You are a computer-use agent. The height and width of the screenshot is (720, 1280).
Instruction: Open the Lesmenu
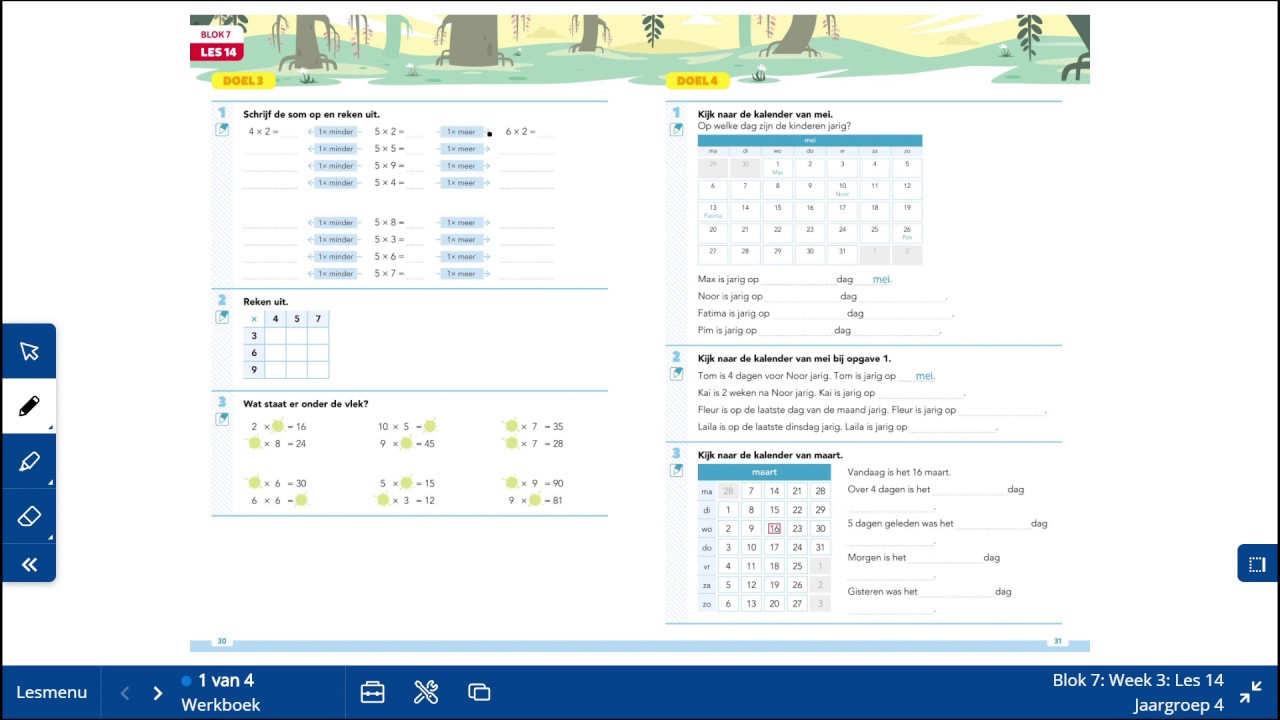(x=51, y=692)
